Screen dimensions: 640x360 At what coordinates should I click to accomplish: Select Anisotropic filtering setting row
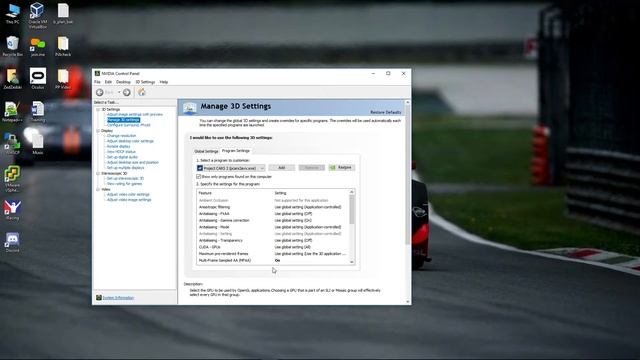pyautogui.click(x=272, y=207)
